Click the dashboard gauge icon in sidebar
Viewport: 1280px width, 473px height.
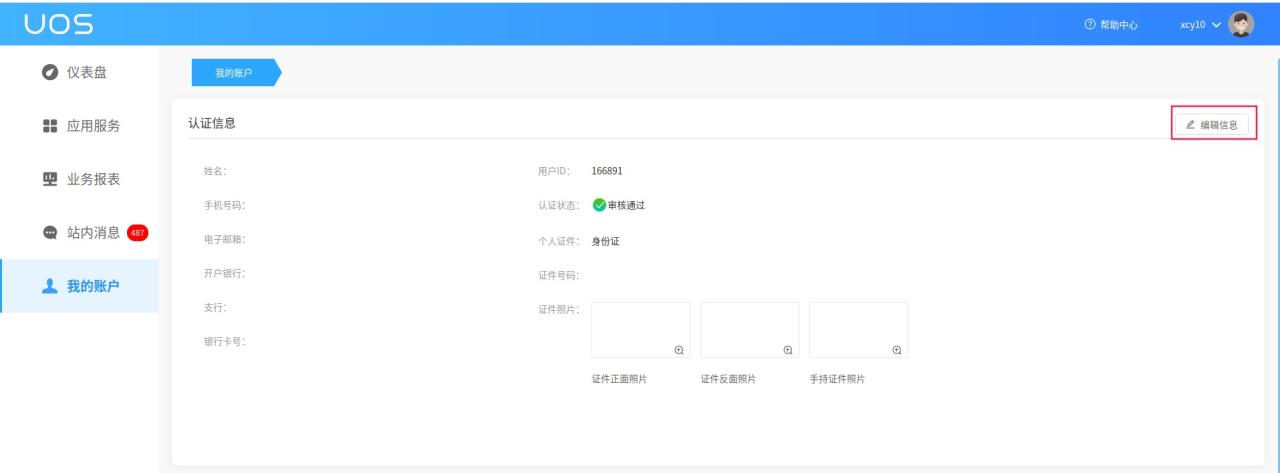pyautogui.click(x=50, y=72)
